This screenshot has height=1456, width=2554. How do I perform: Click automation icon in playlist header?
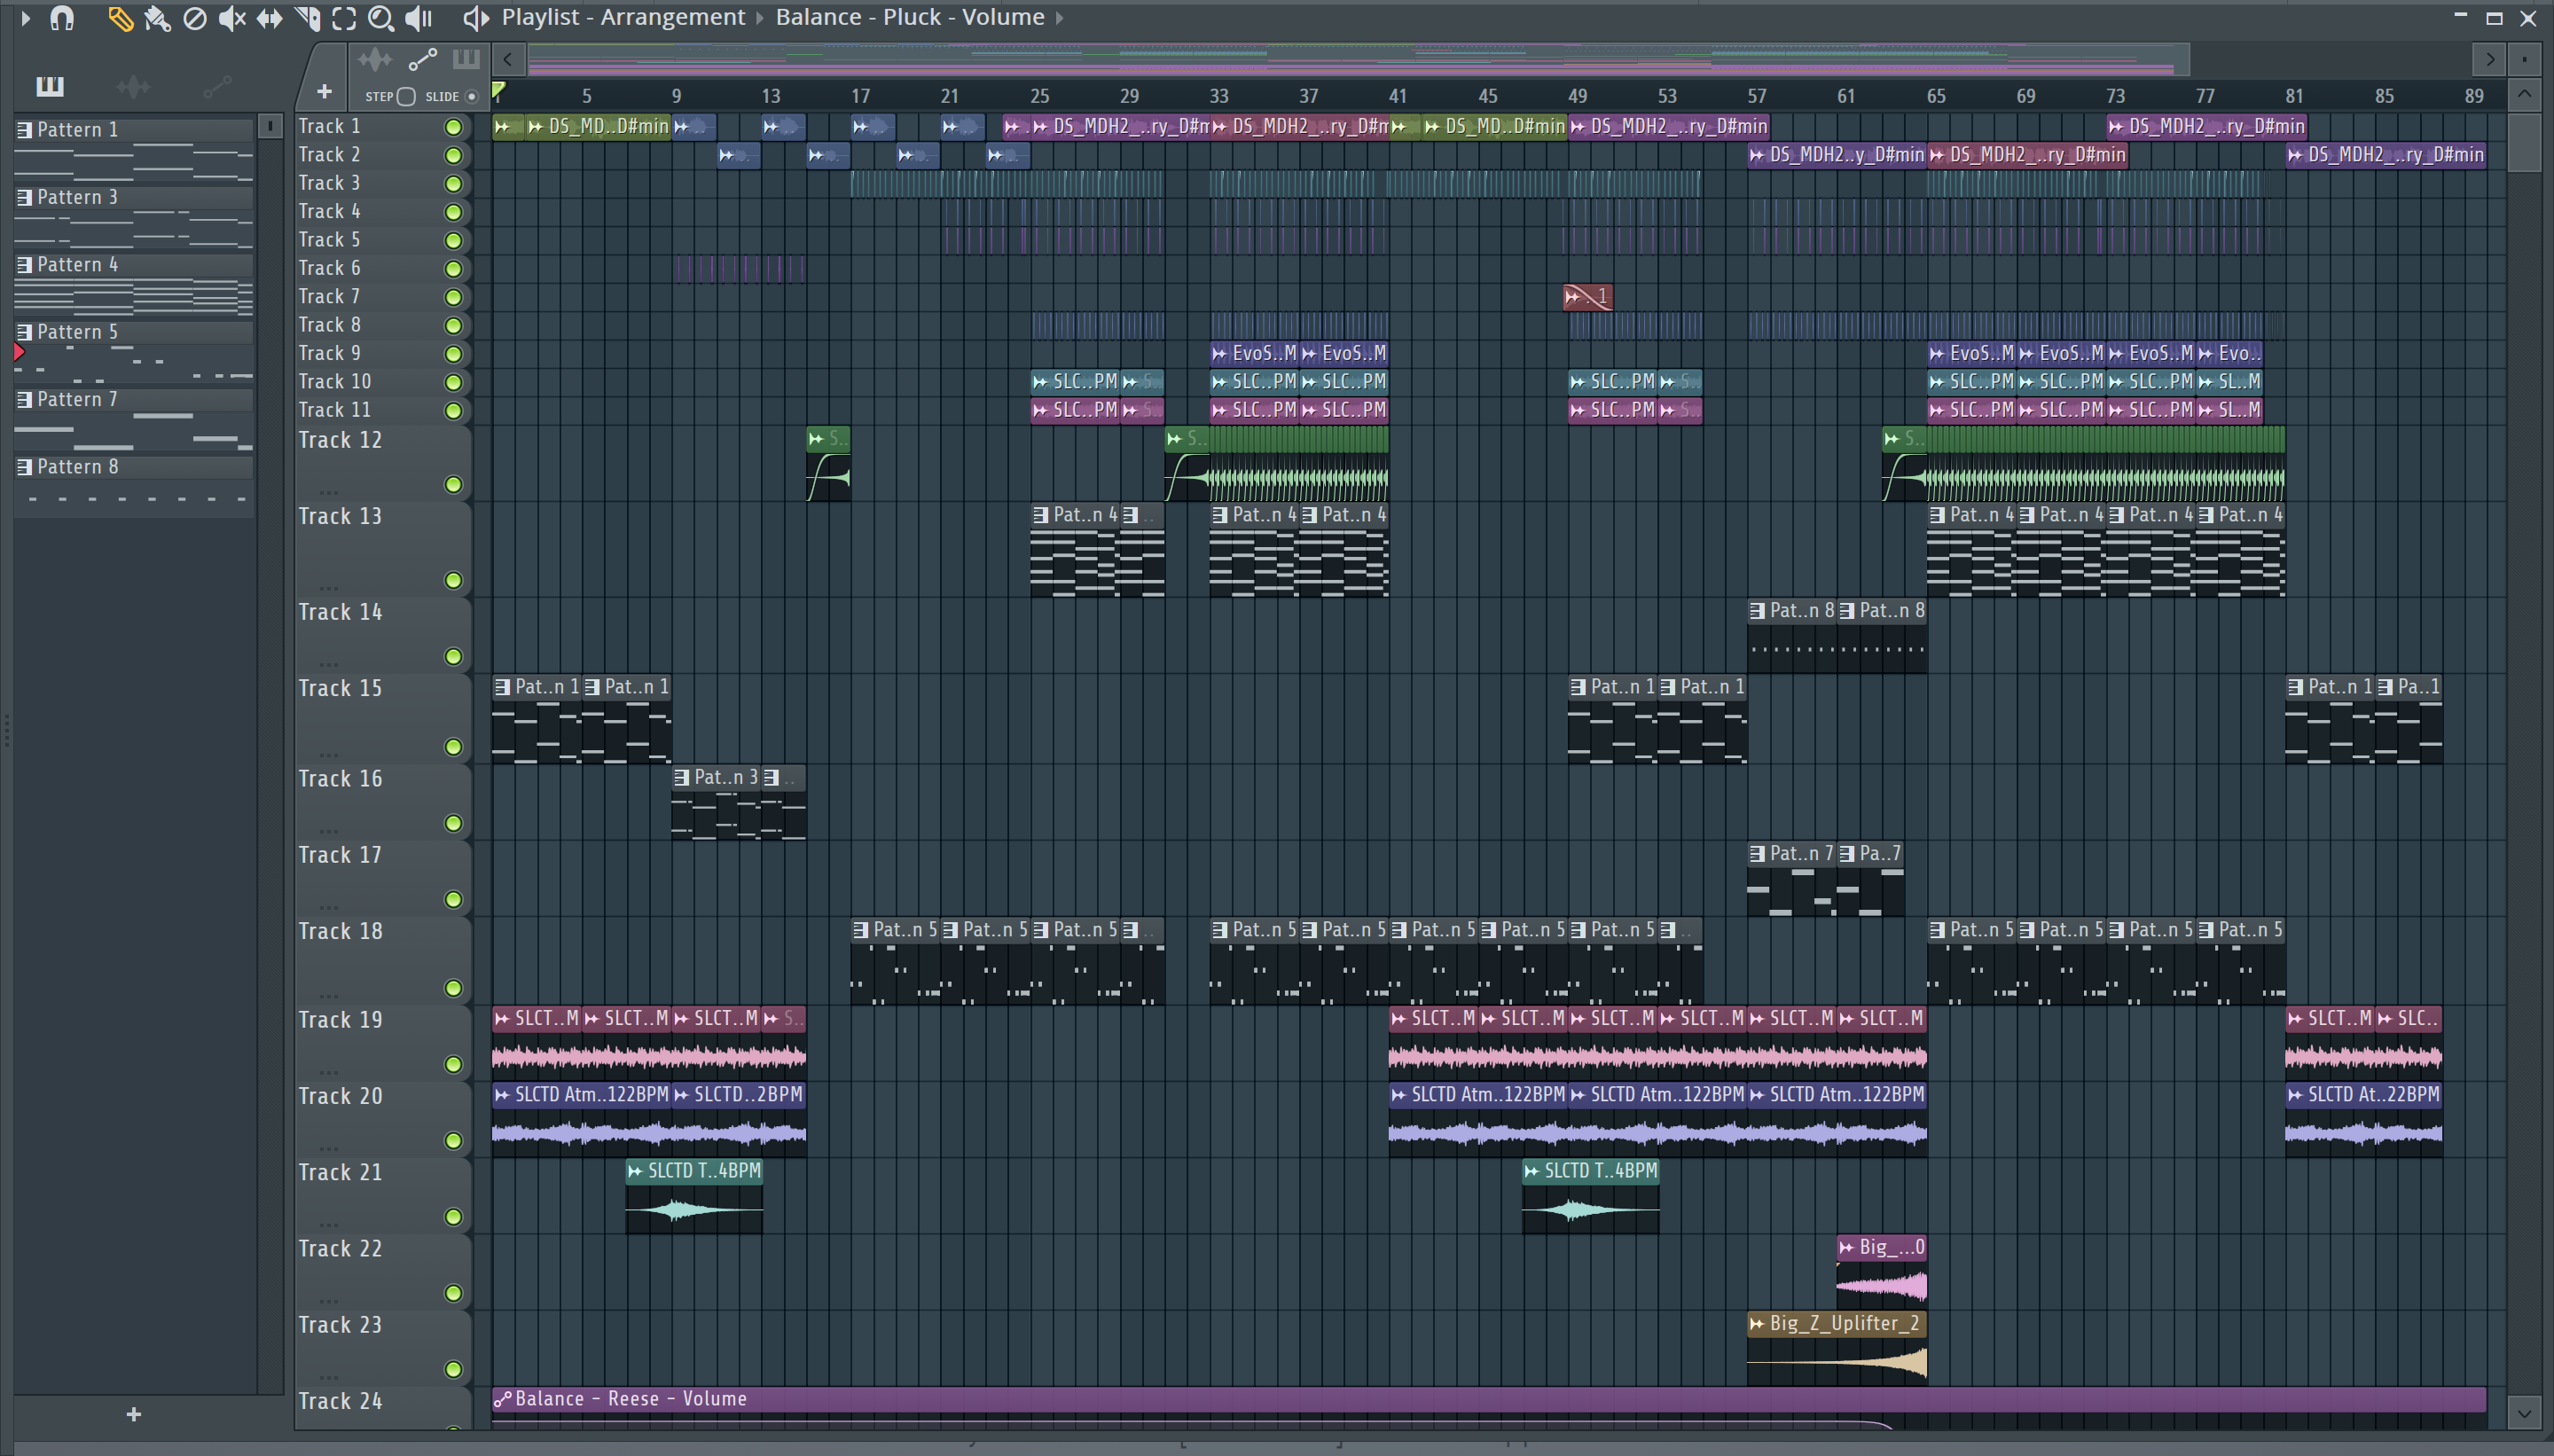coord(423,60)
